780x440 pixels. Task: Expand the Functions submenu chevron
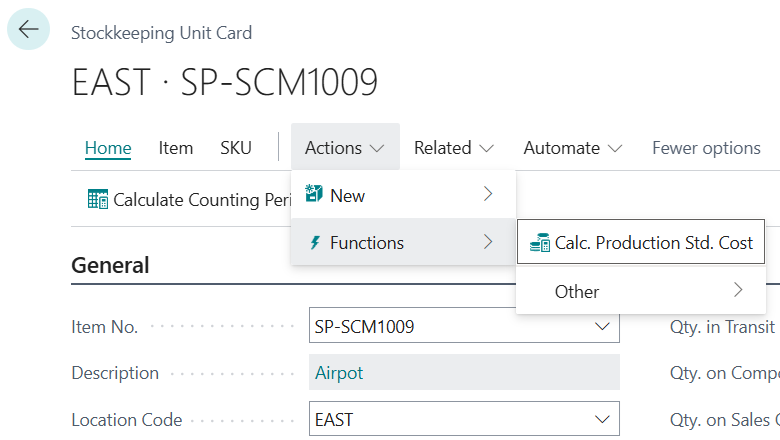[488, 243]
